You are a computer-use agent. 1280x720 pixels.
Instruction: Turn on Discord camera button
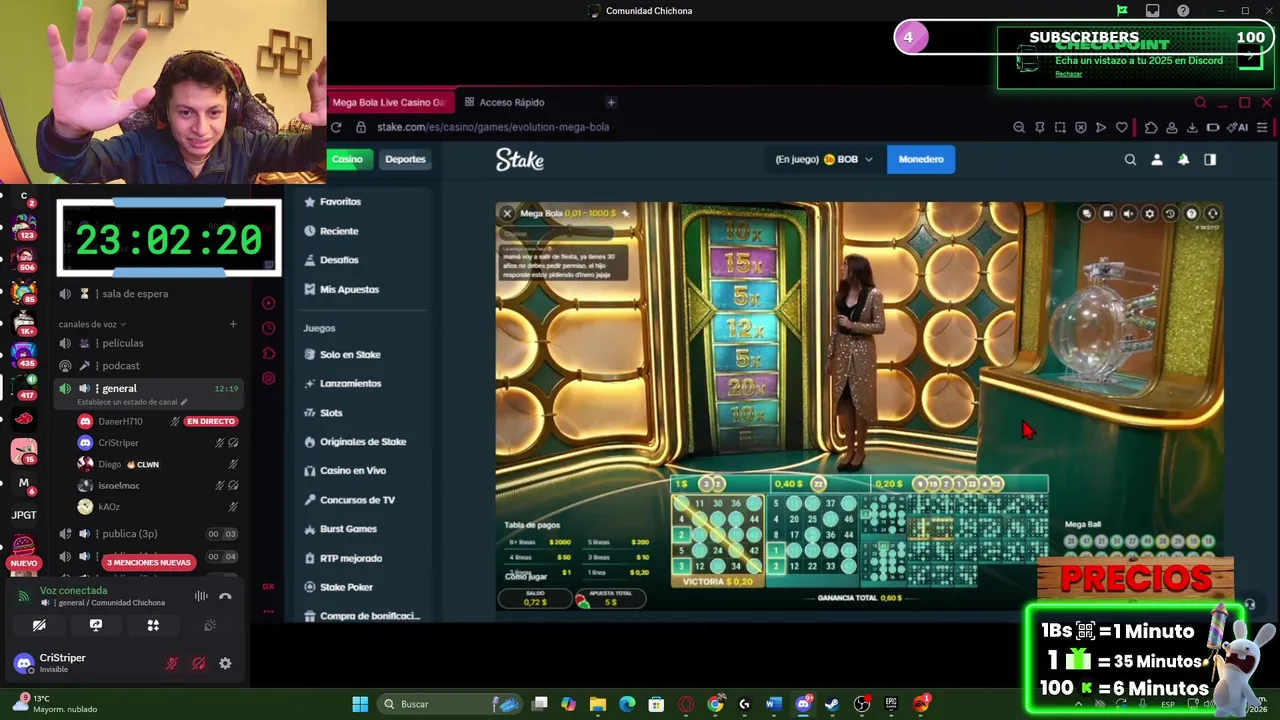(x=39, y=625)
